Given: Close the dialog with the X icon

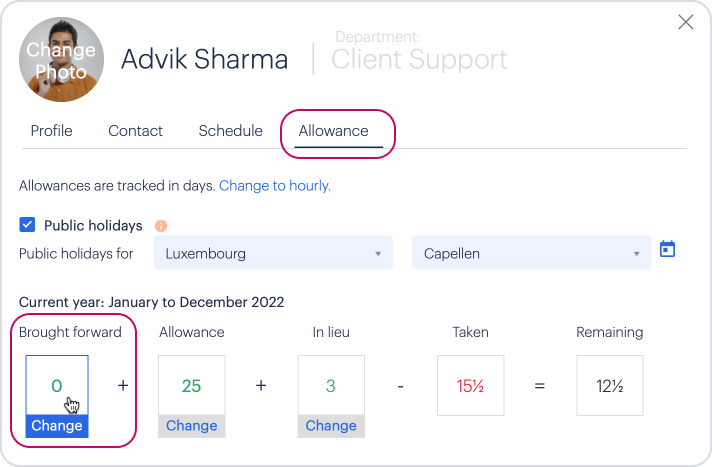Looking at the screenshot, I should [x=686, y=22].
